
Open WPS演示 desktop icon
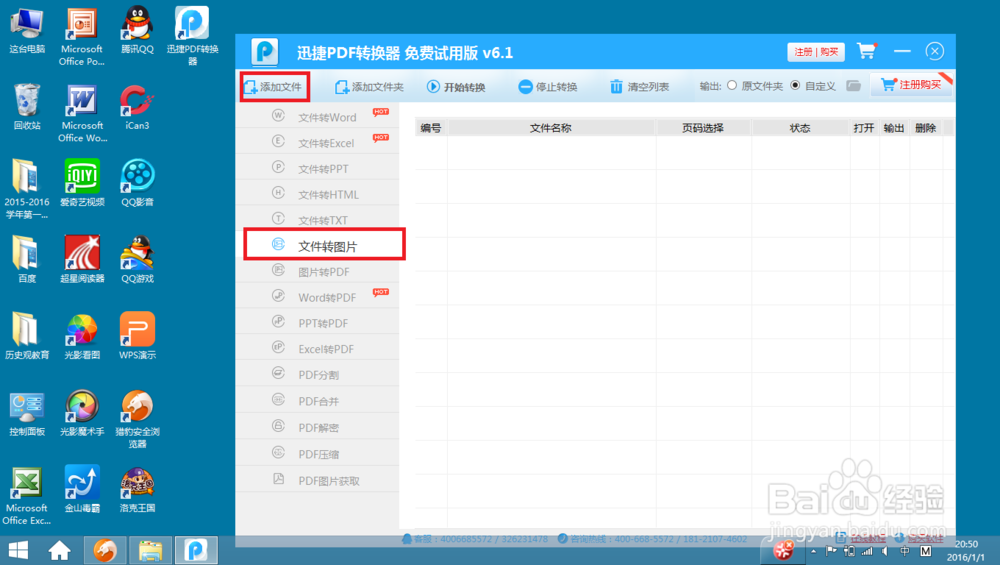point(137,336)
